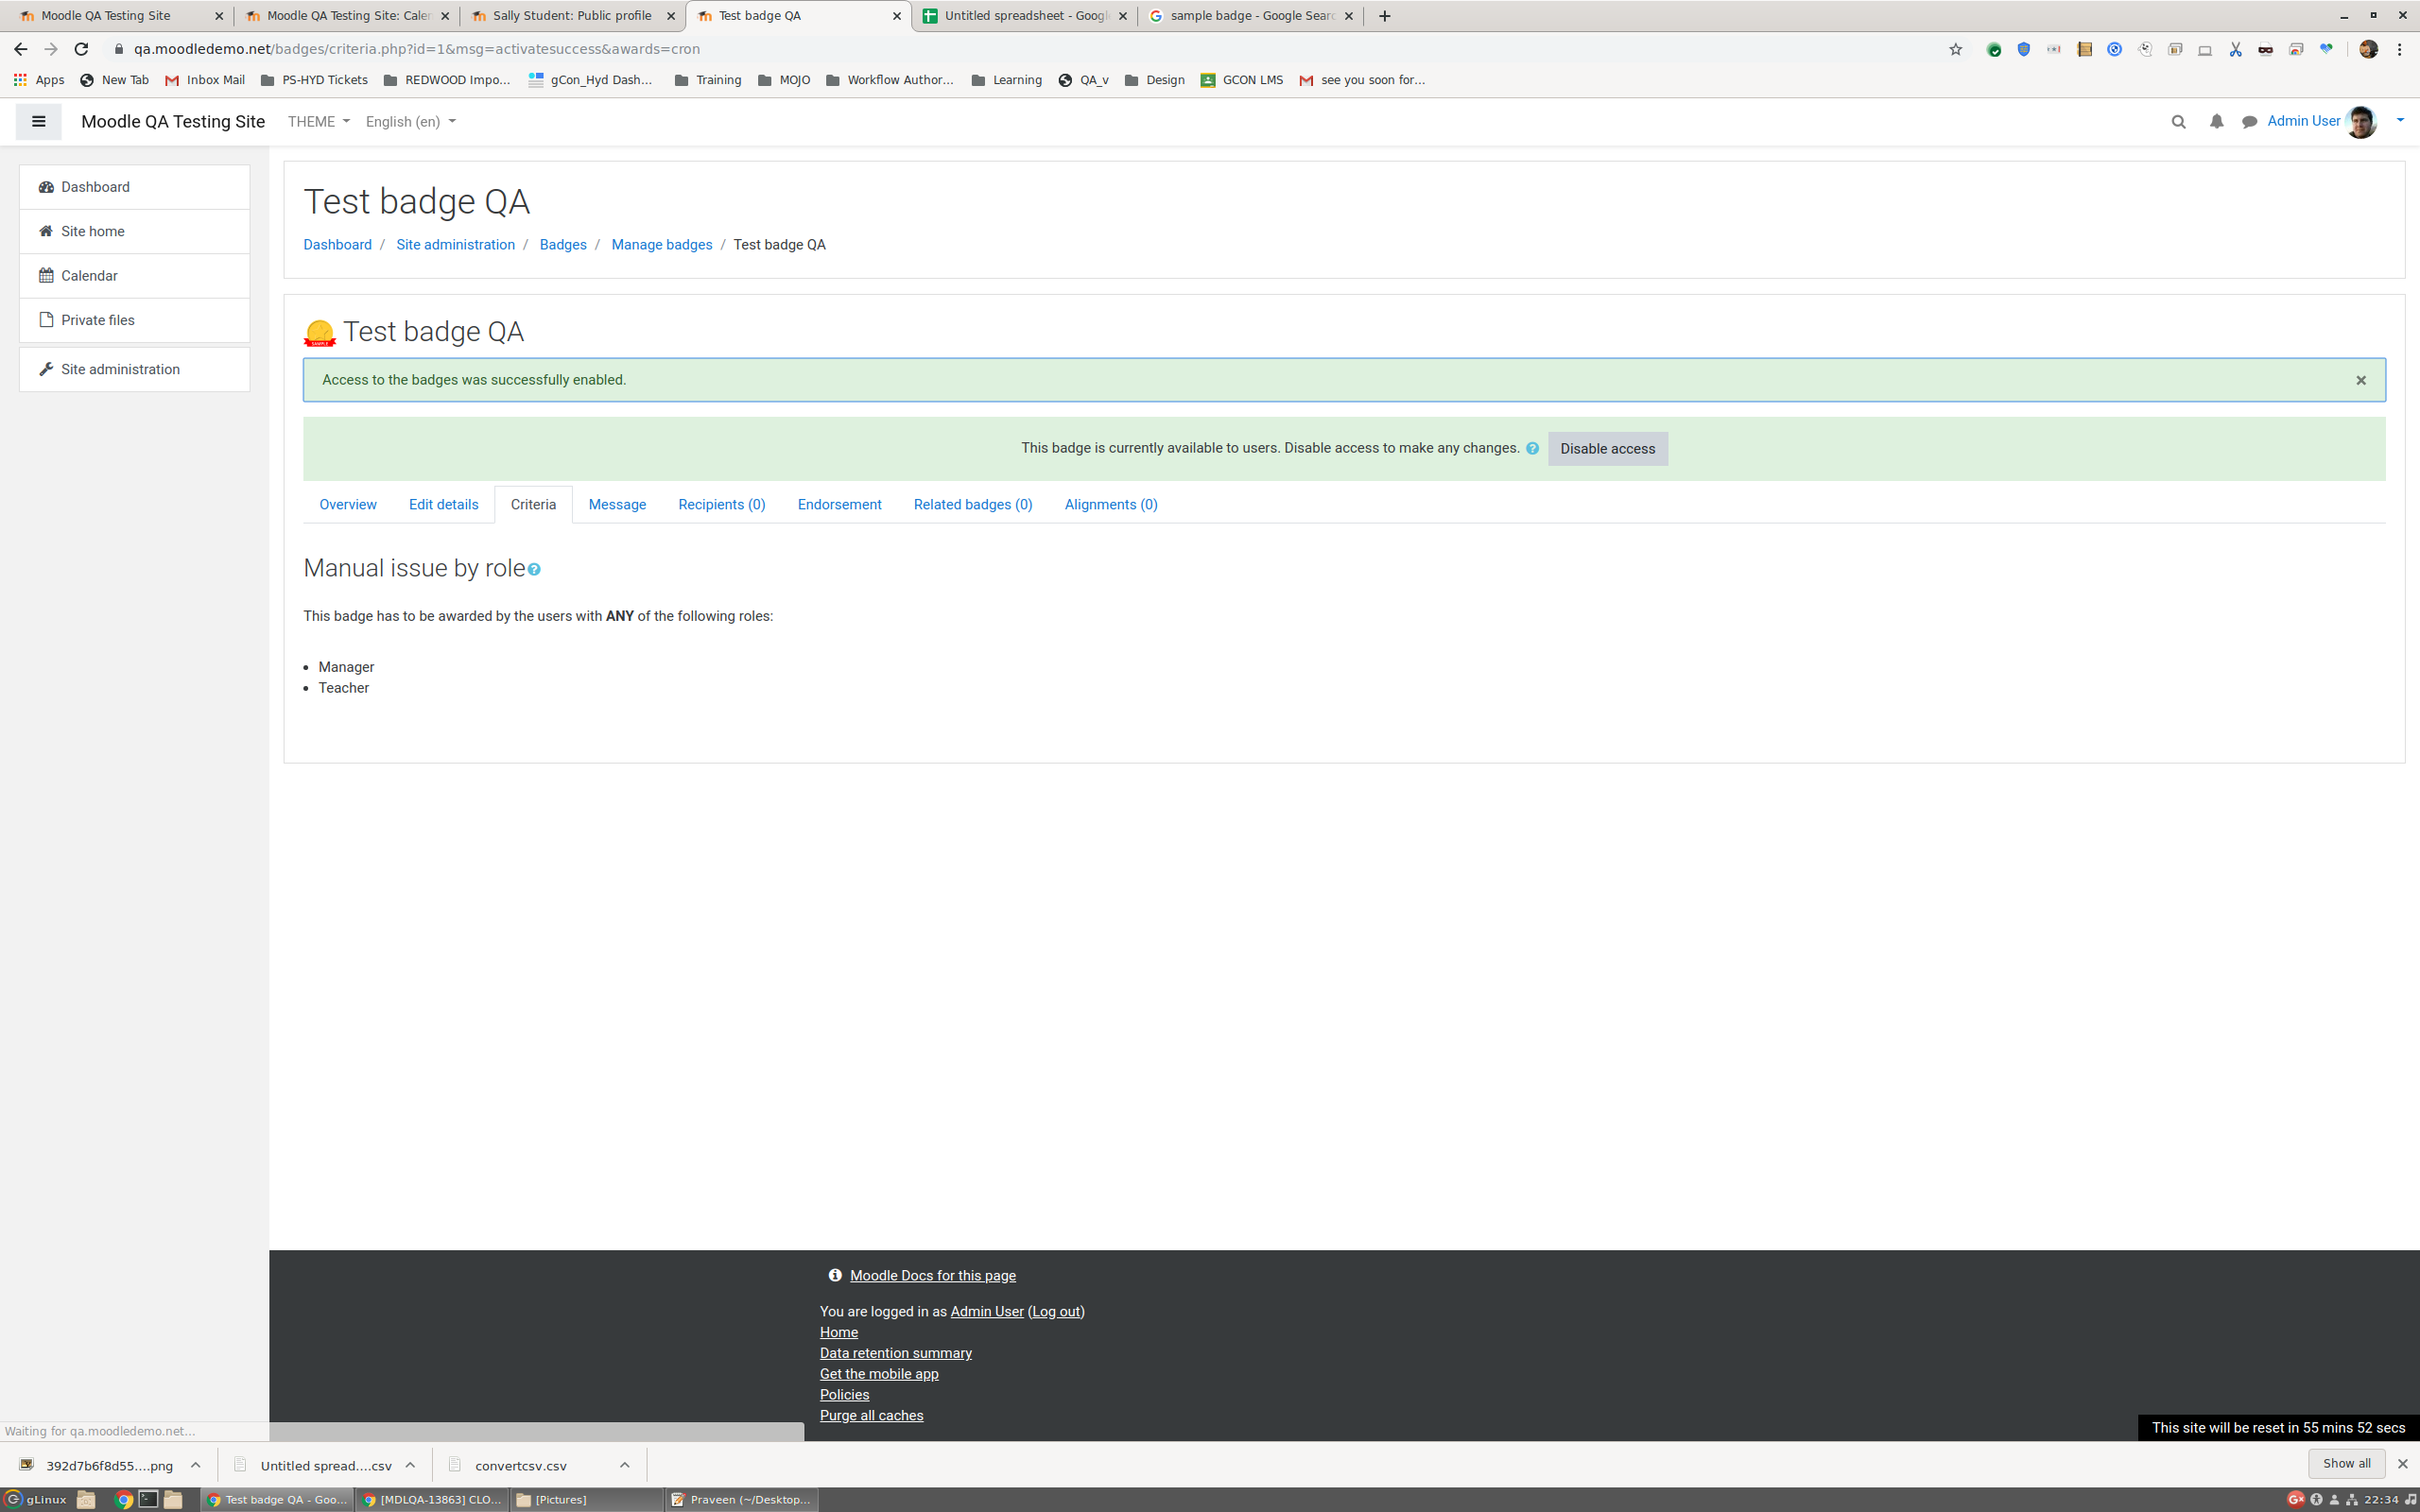
Task: Open the English (en) language dropdown
Action: (410, 122)
